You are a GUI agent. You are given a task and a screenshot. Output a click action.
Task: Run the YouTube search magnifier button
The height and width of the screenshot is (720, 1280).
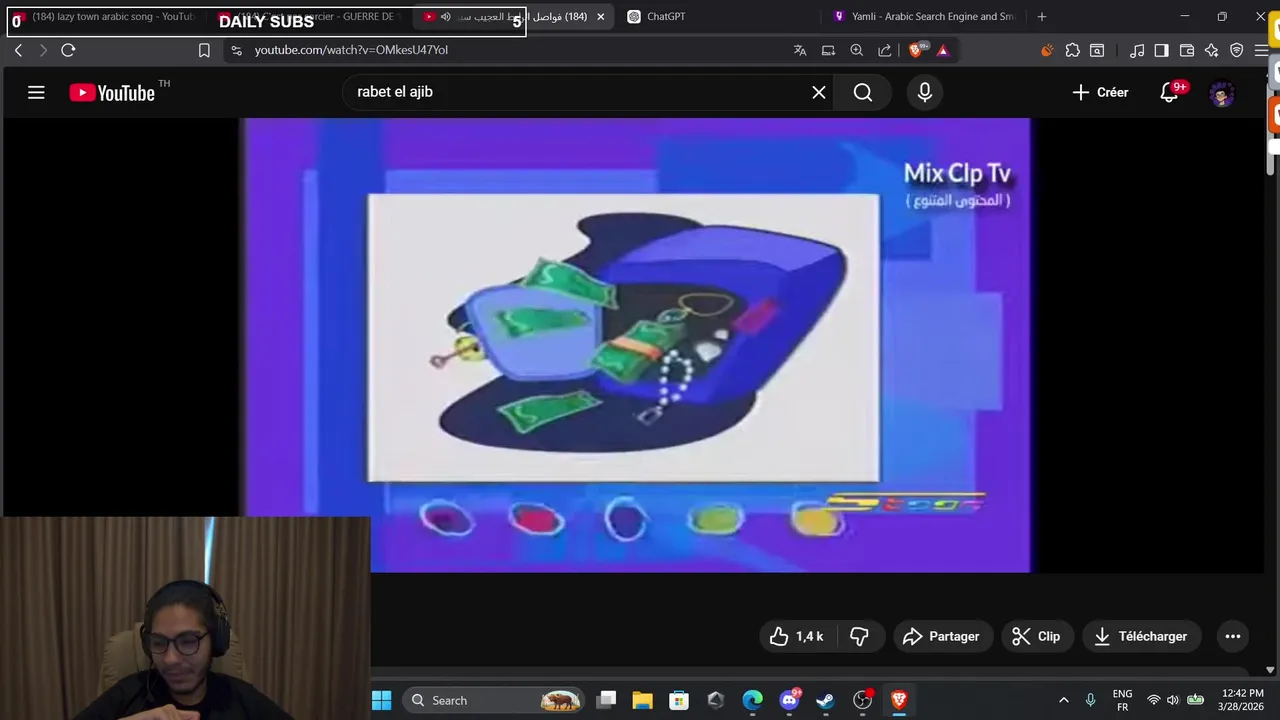(x=863, y=92)
